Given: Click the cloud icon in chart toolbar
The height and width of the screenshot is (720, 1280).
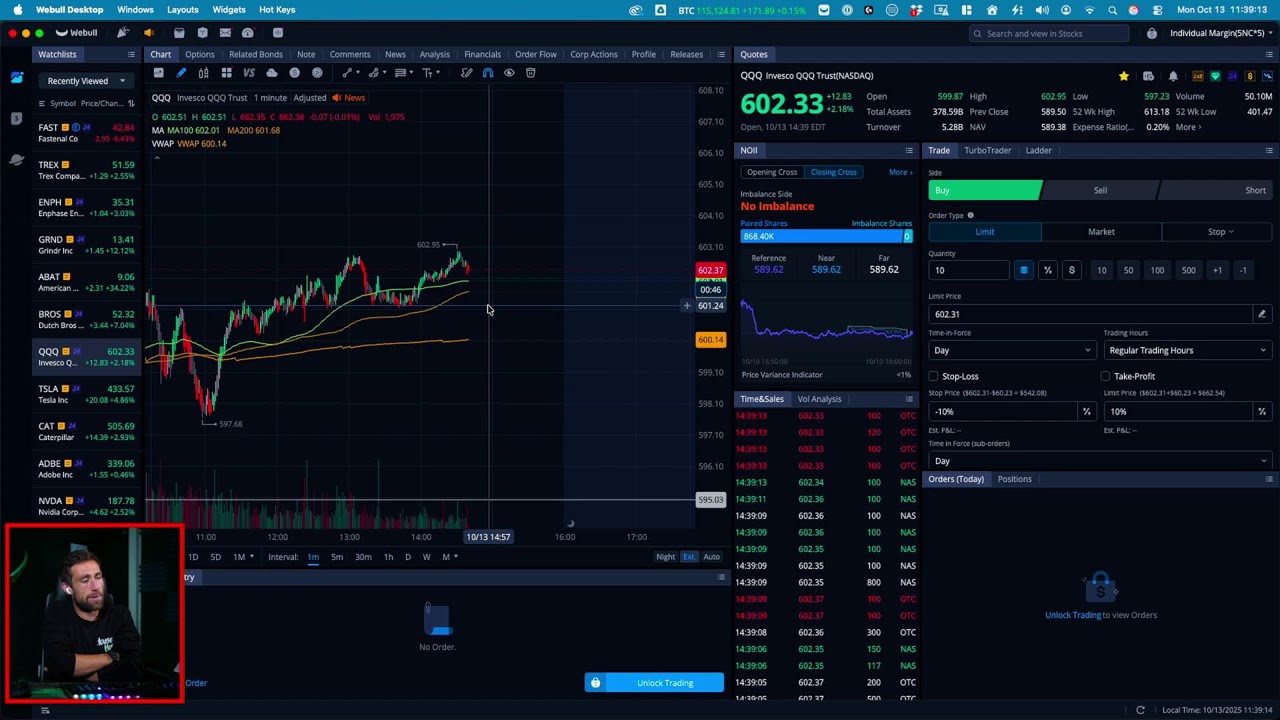Looking at the screenshot, I should click(272, 73).
